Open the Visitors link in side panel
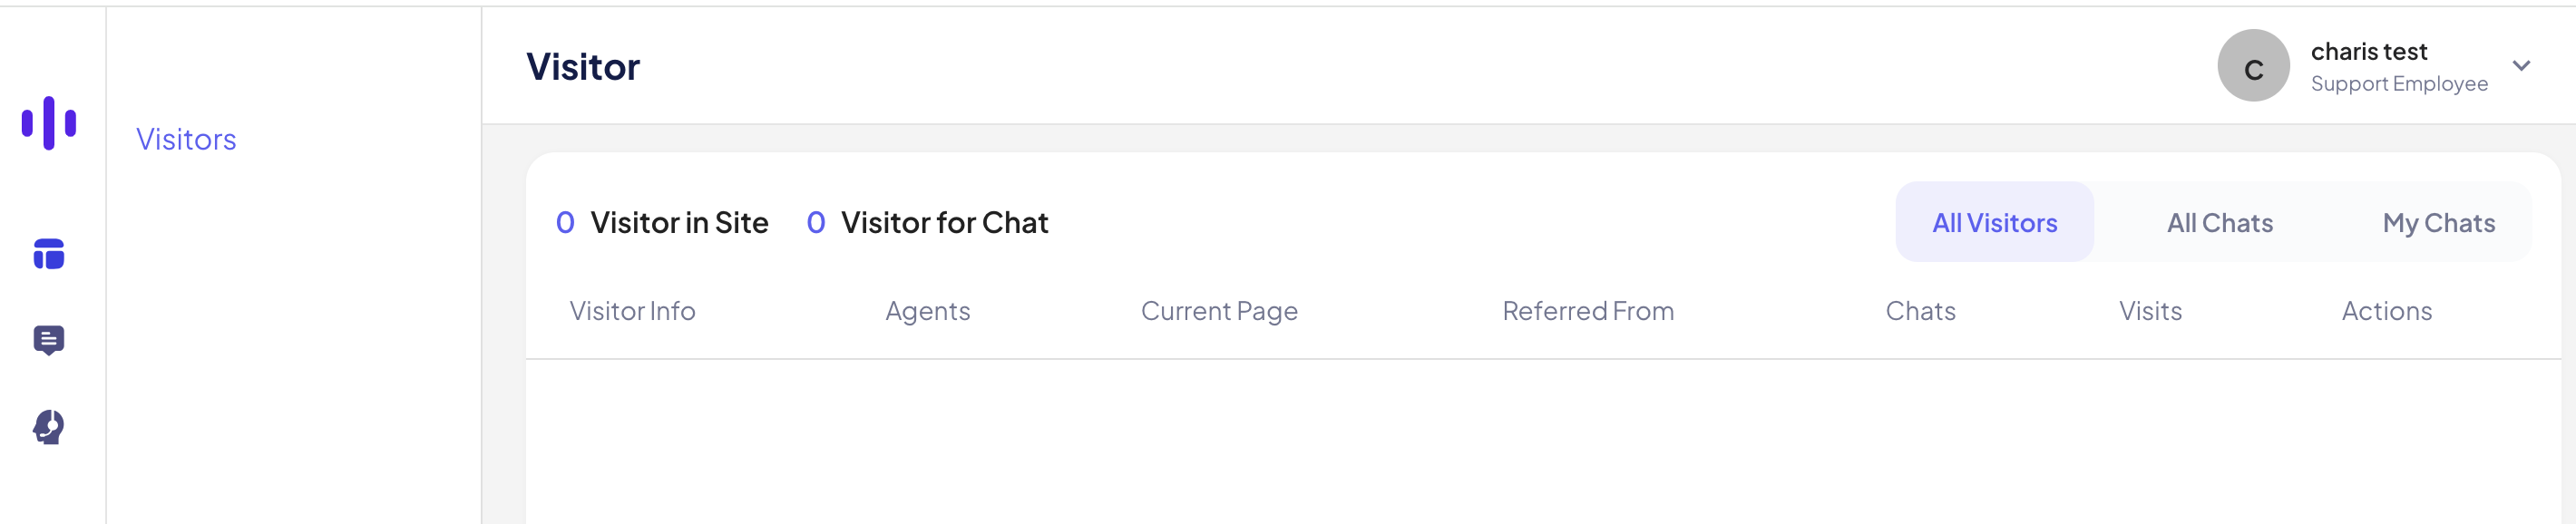Viewport: 2576px width, 524px height. (186, 139)
